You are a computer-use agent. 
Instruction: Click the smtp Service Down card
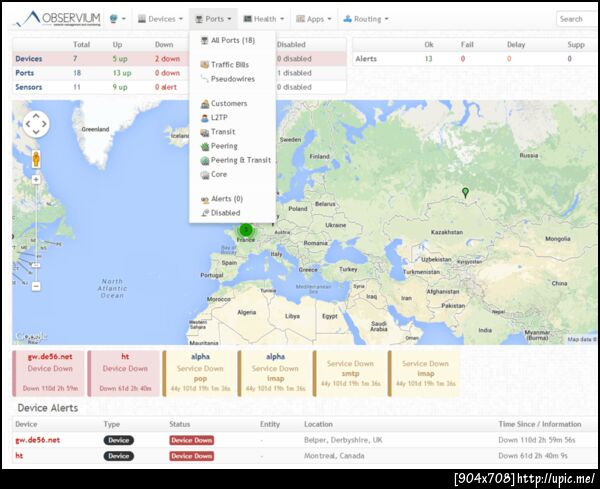[349, 373]
